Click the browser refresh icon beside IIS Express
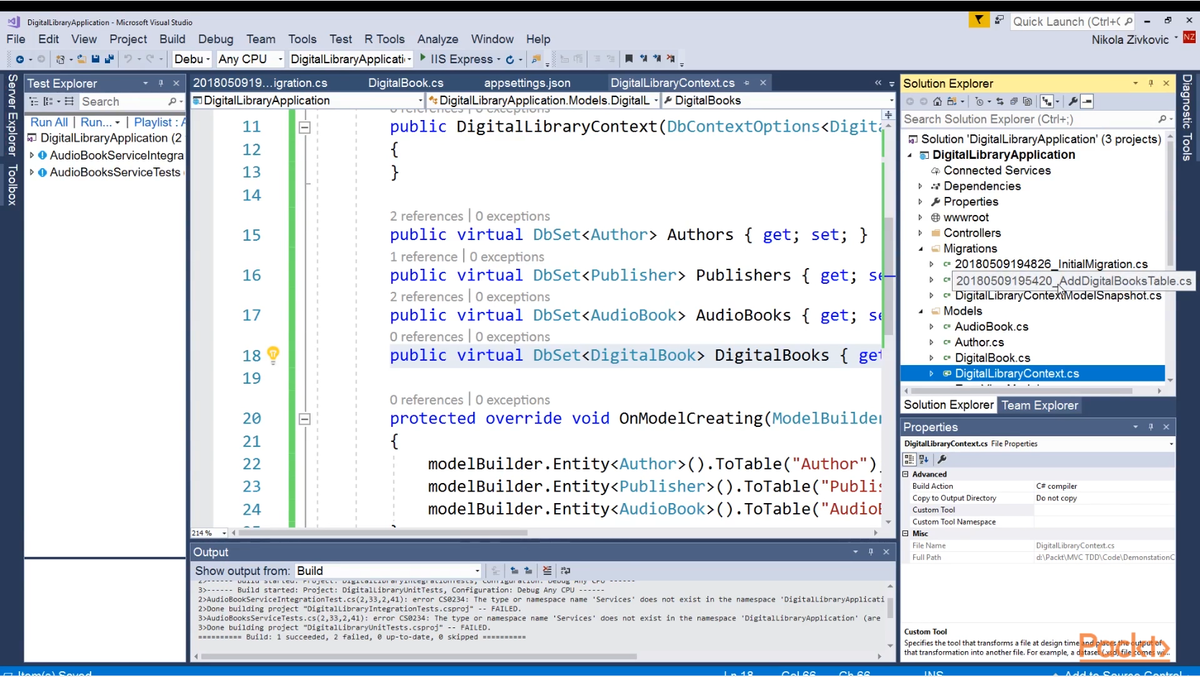This screenshot has height=677, width=1200. 509,60
